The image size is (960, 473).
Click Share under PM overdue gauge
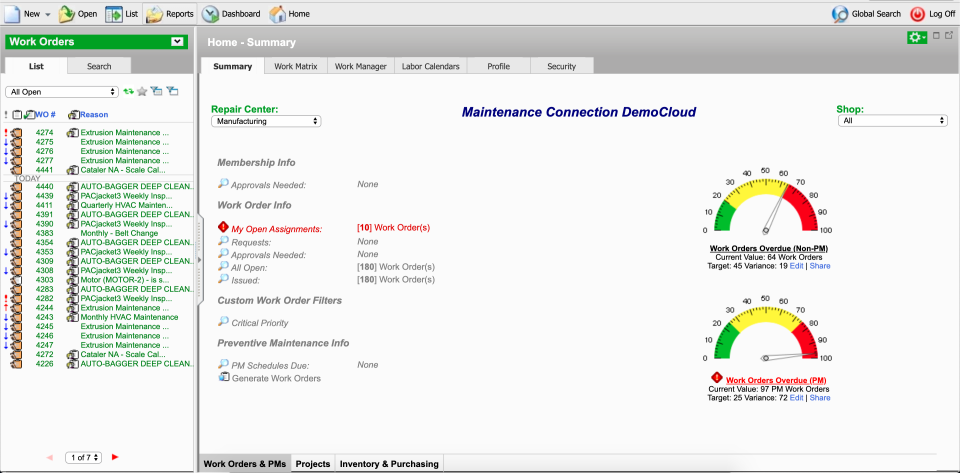click(820, 398)
